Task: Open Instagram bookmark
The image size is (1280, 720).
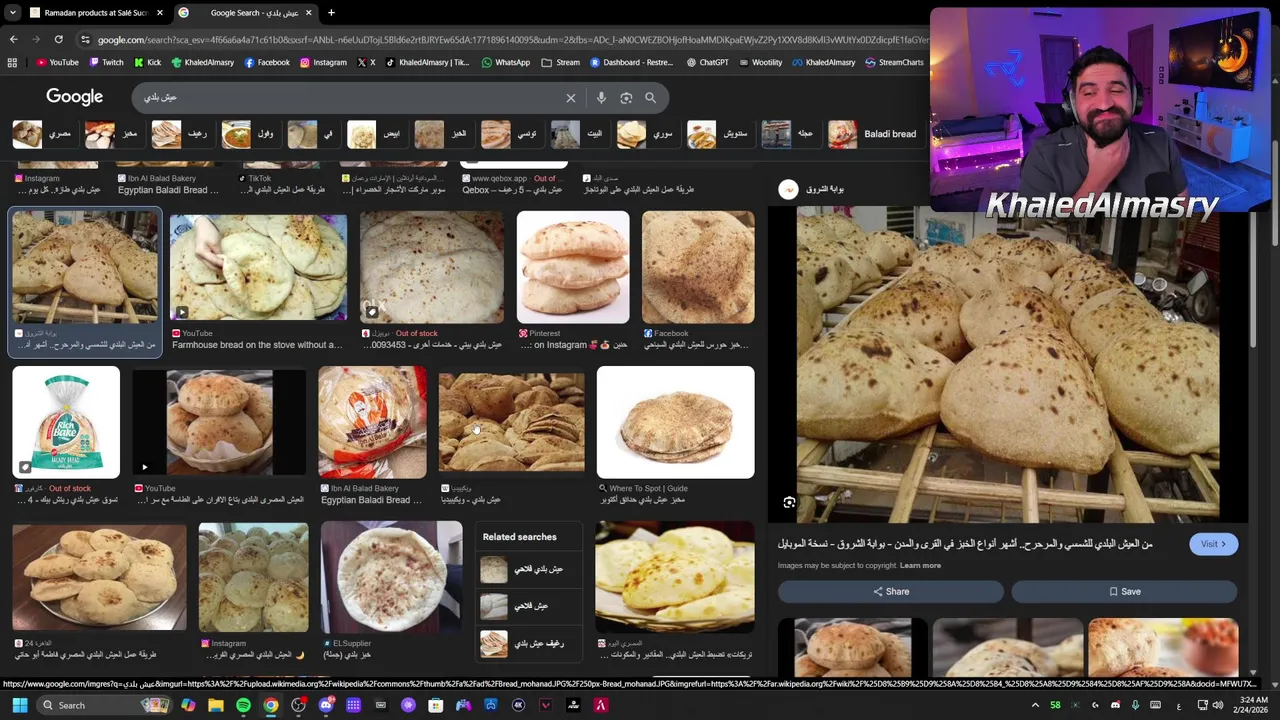Action: coord(323,62)
